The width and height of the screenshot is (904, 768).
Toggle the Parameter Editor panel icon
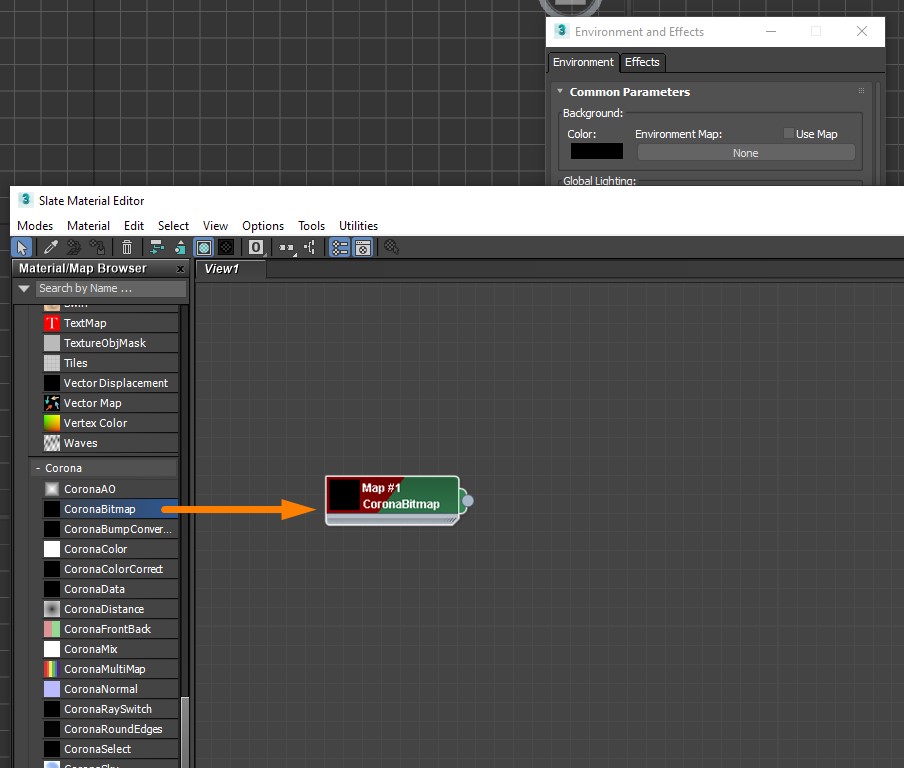tap(363, 248)
